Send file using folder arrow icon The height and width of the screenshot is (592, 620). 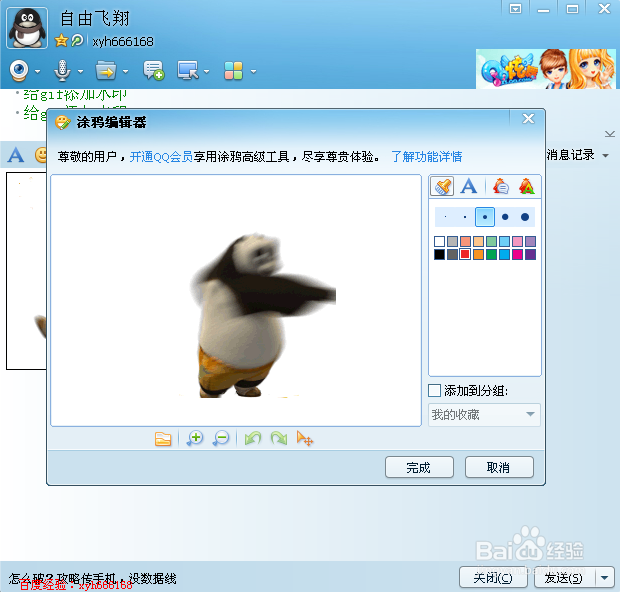pyautogui.click(x=106, y=71)
